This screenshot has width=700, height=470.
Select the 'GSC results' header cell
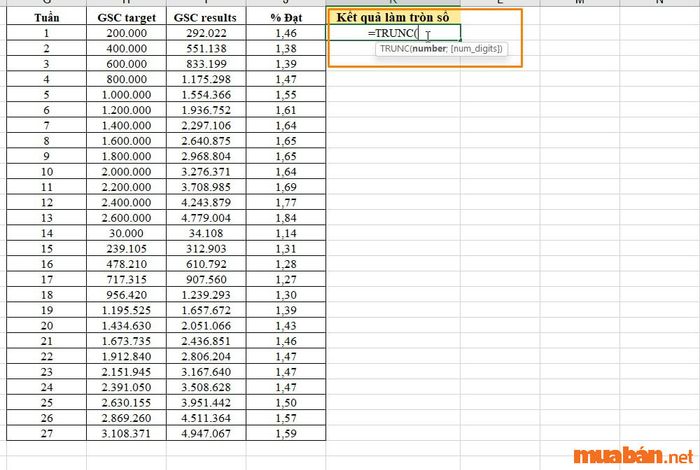(x=206, y=17)
